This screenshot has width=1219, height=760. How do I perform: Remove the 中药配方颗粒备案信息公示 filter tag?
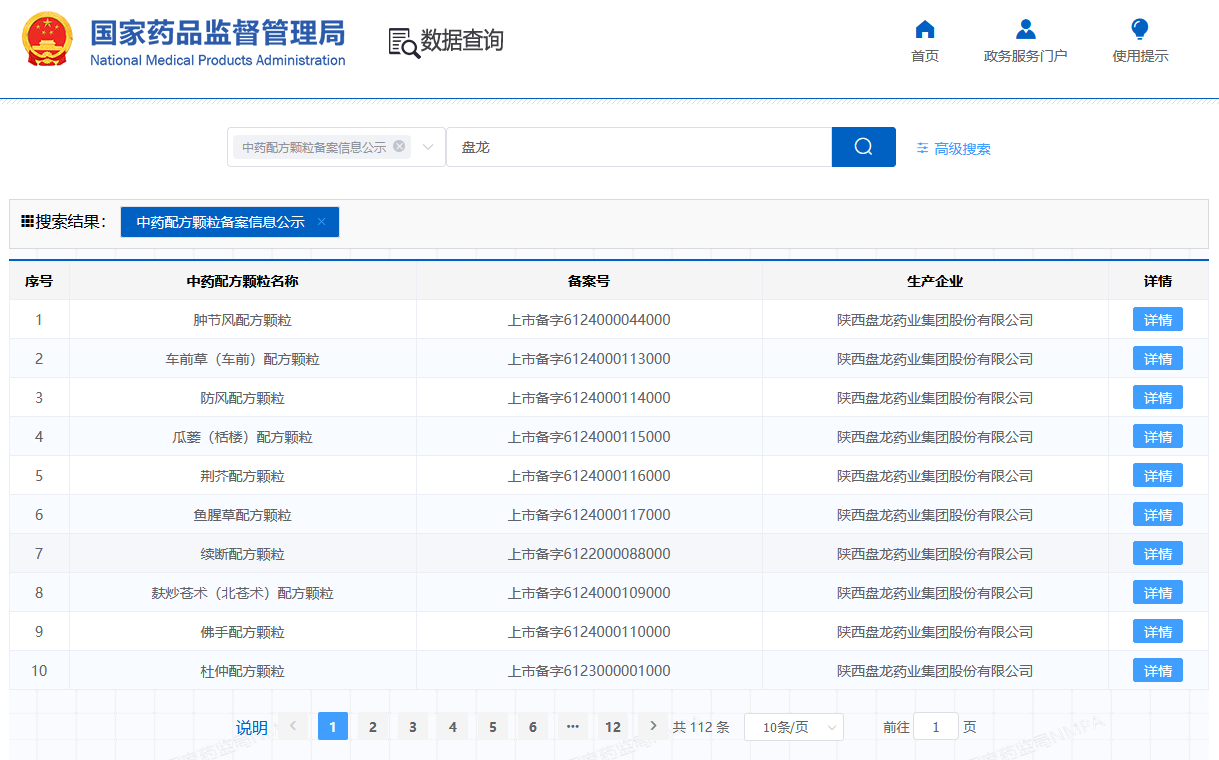399,146
